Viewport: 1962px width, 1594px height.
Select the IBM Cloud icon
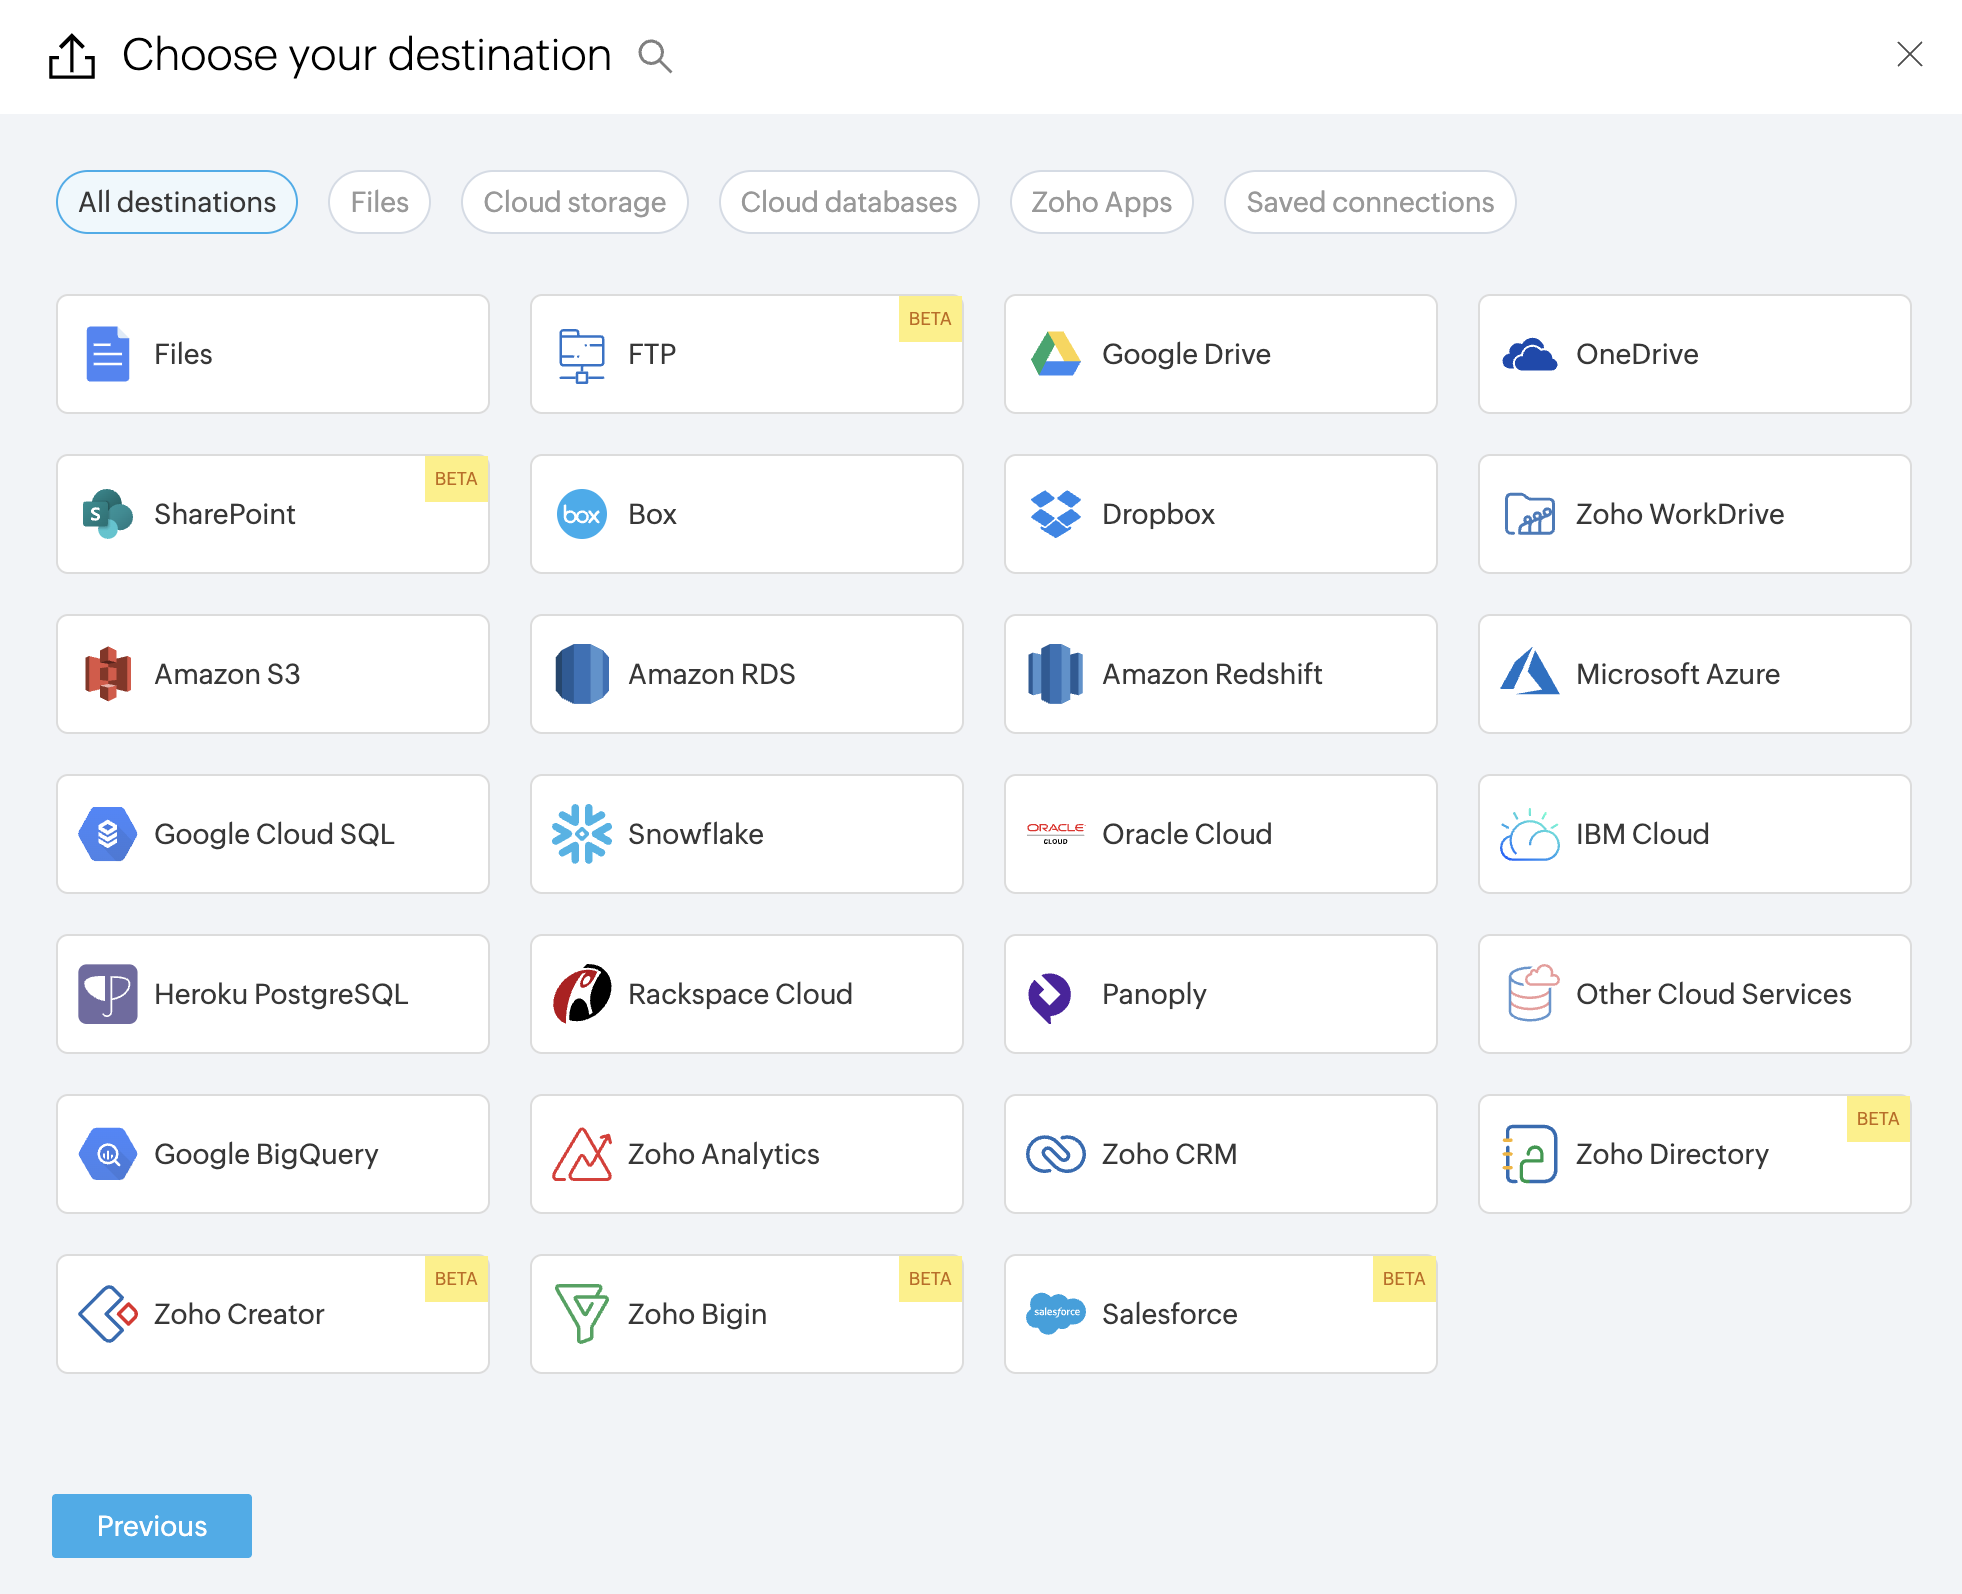coord(1529,834)
